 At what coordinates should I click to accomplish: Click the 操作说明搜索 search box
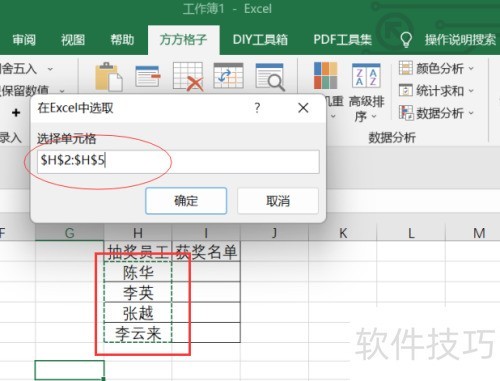[x=460, y=40]
